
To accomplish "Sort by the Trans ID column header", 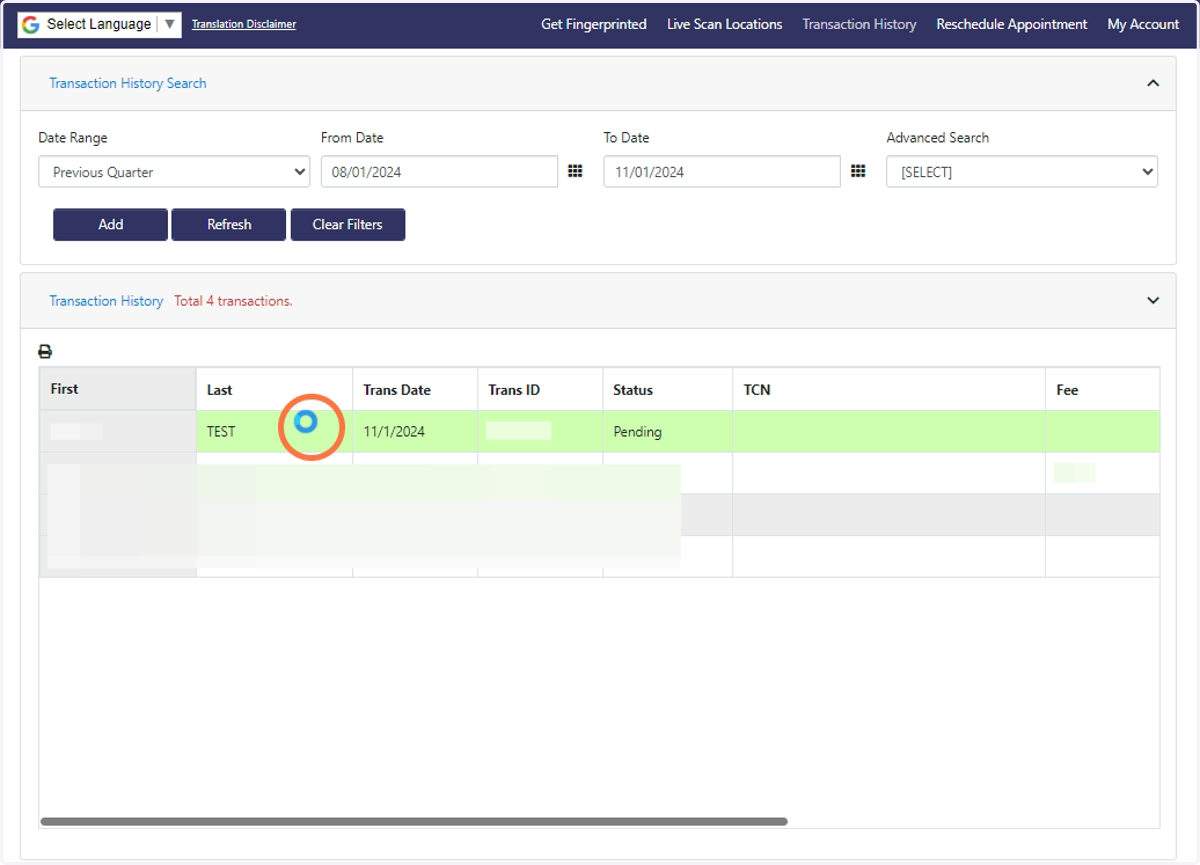I will pos(540,389).
